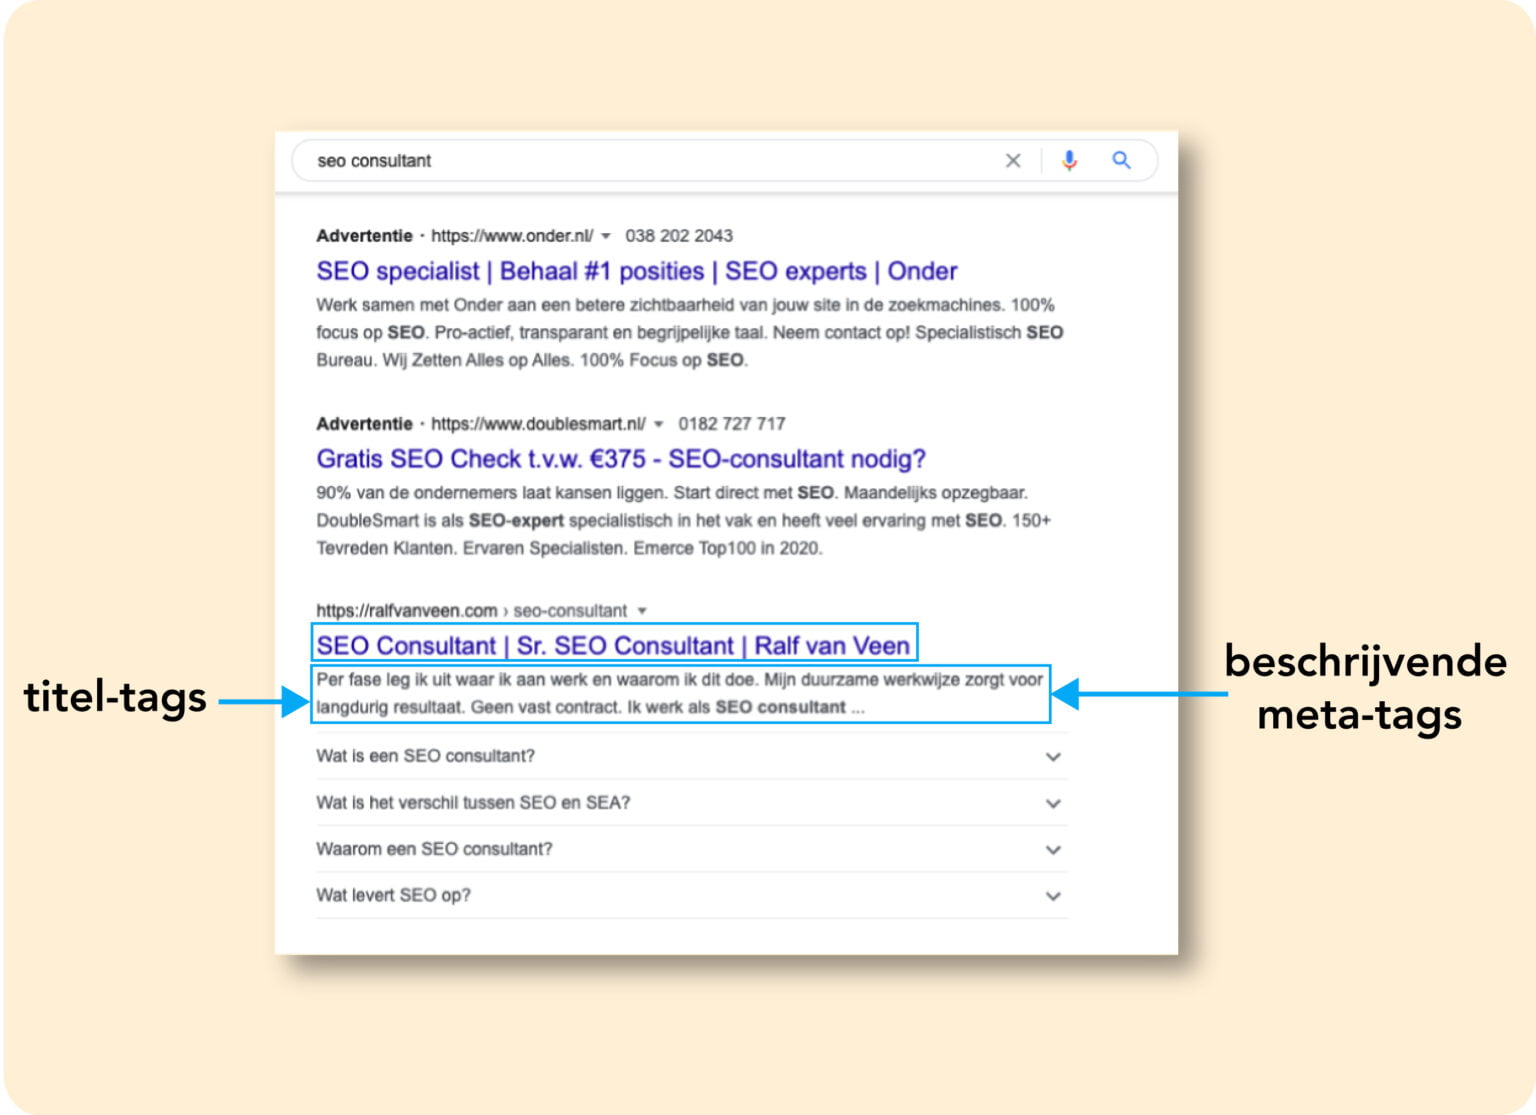The image size is (1536, 1115).
Task: Click phone number 0182 727 717
Action: (x=733, y=423)
